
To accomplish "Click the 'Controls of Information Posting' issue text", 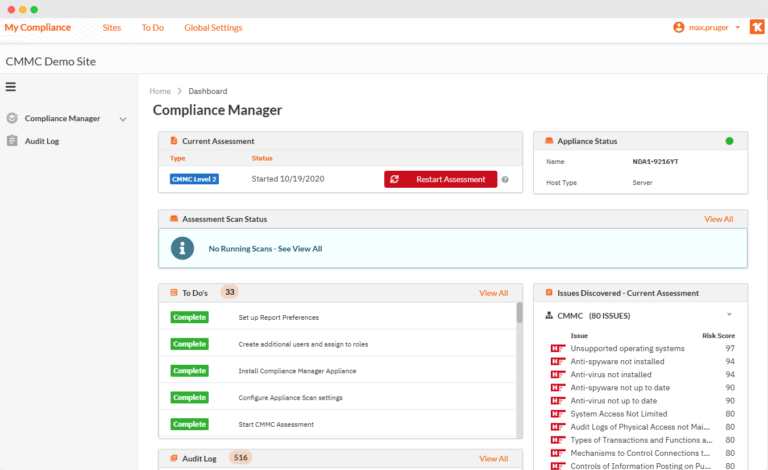I will [x=641, y=466].
